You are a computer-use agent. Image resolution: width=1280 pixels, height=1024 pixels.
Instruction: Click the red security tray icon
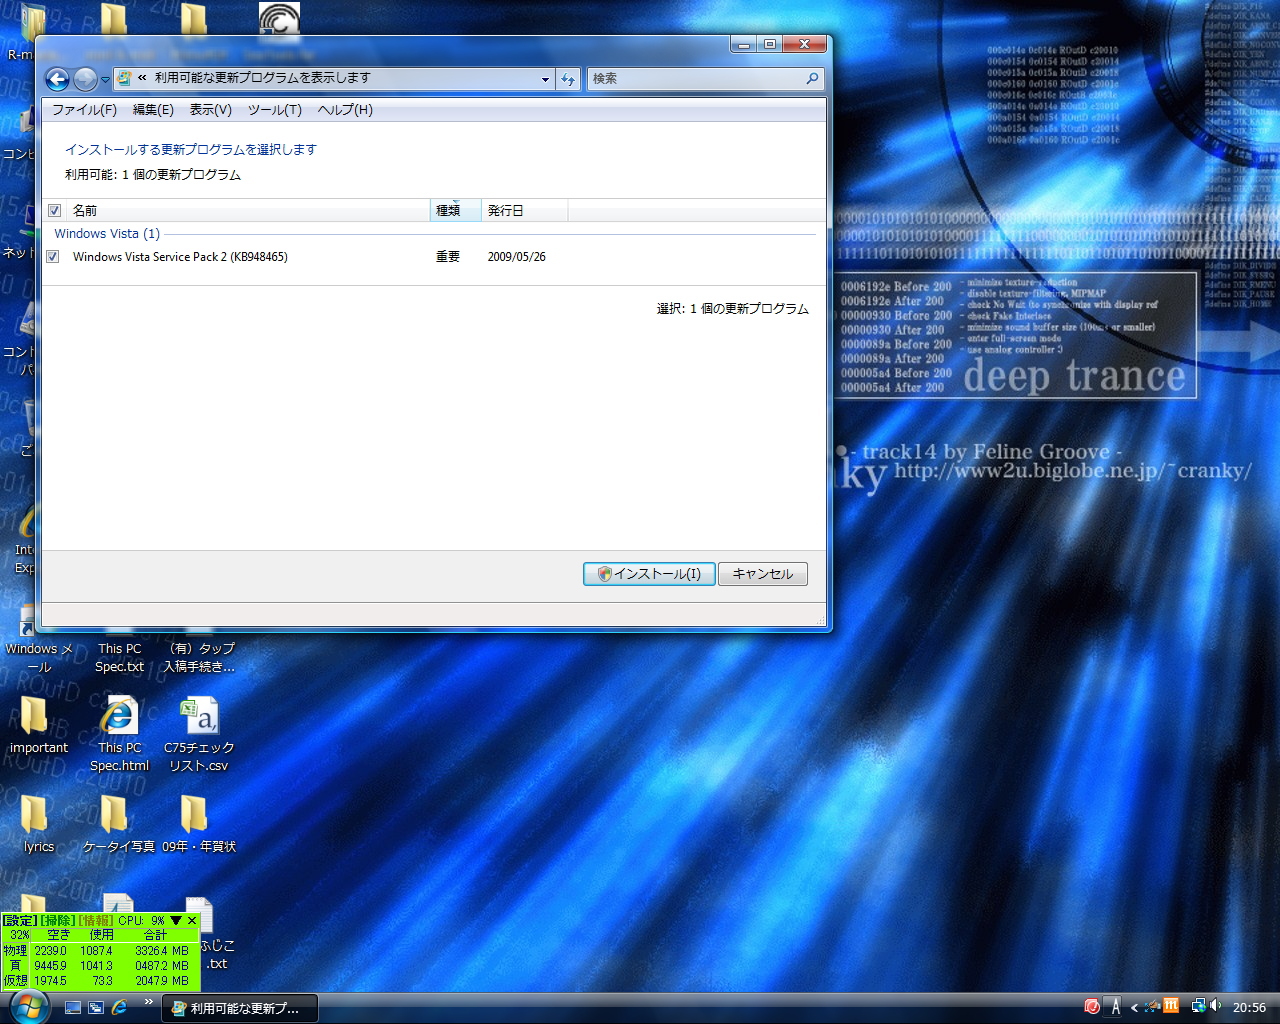point(1093,1007)
